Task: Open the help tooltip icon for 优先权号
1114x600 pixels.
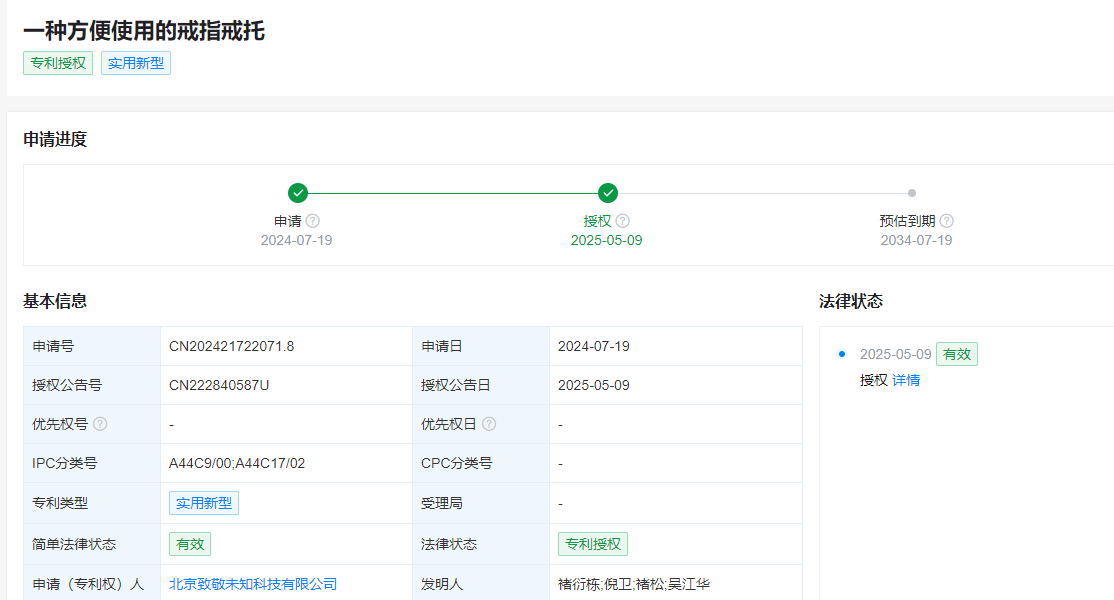Action: tap(100, 424)
